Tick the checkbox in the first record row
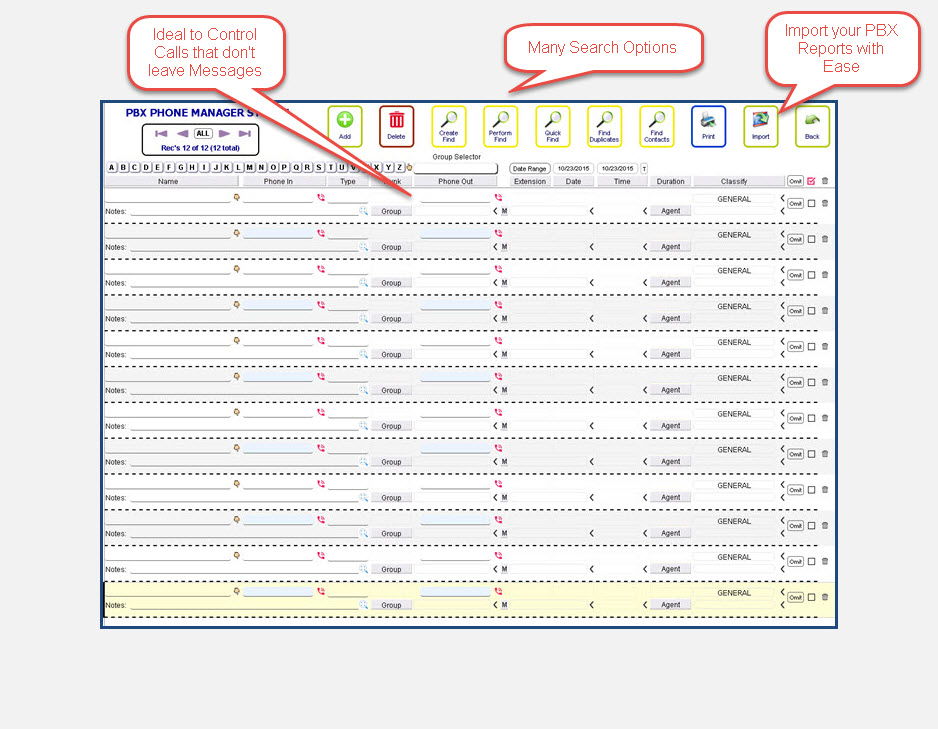The height and width of the screenshot is (729, 938). (812, 203)
